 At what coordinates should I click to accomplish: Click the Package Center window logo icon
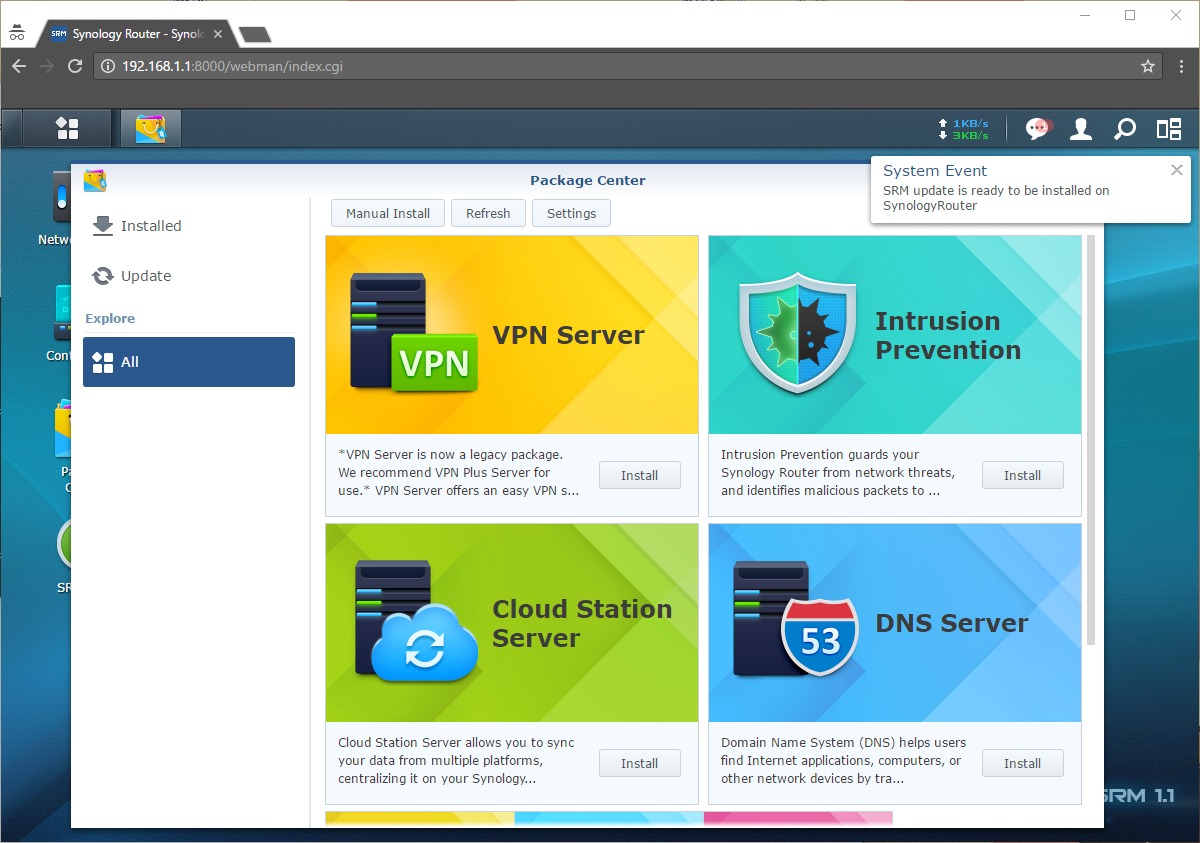tap(95, 180)
